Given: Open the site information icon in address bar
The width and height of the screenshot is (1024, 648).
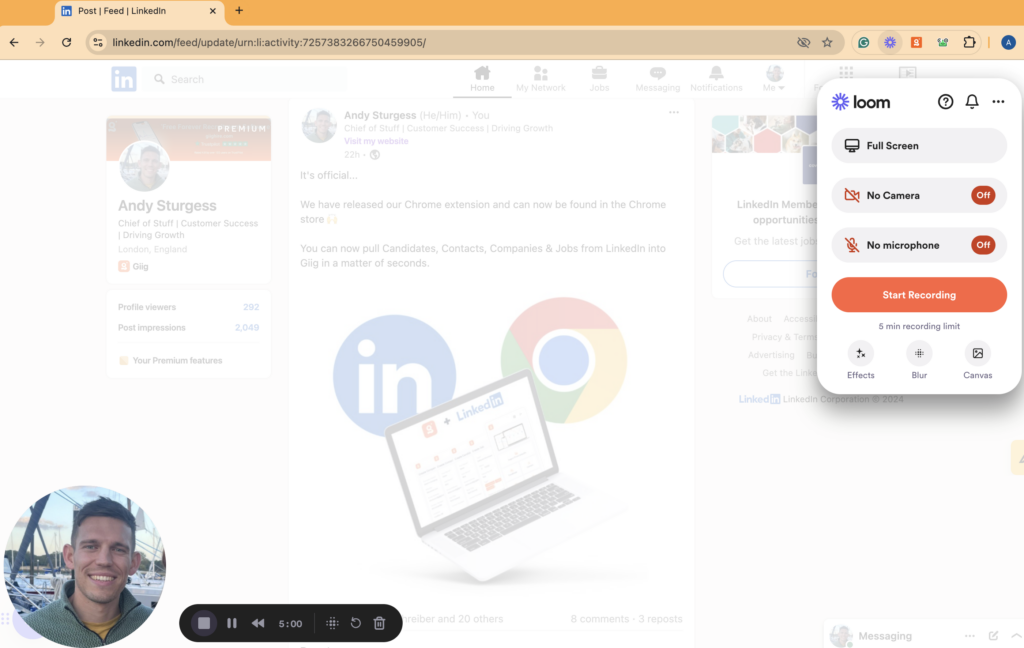Looking at the screenshot, I should 98,42.
